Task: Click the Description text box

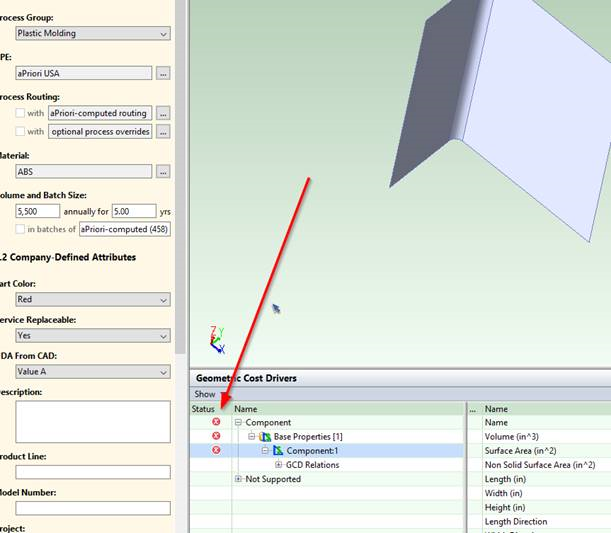Action: [x=92, y=421]
